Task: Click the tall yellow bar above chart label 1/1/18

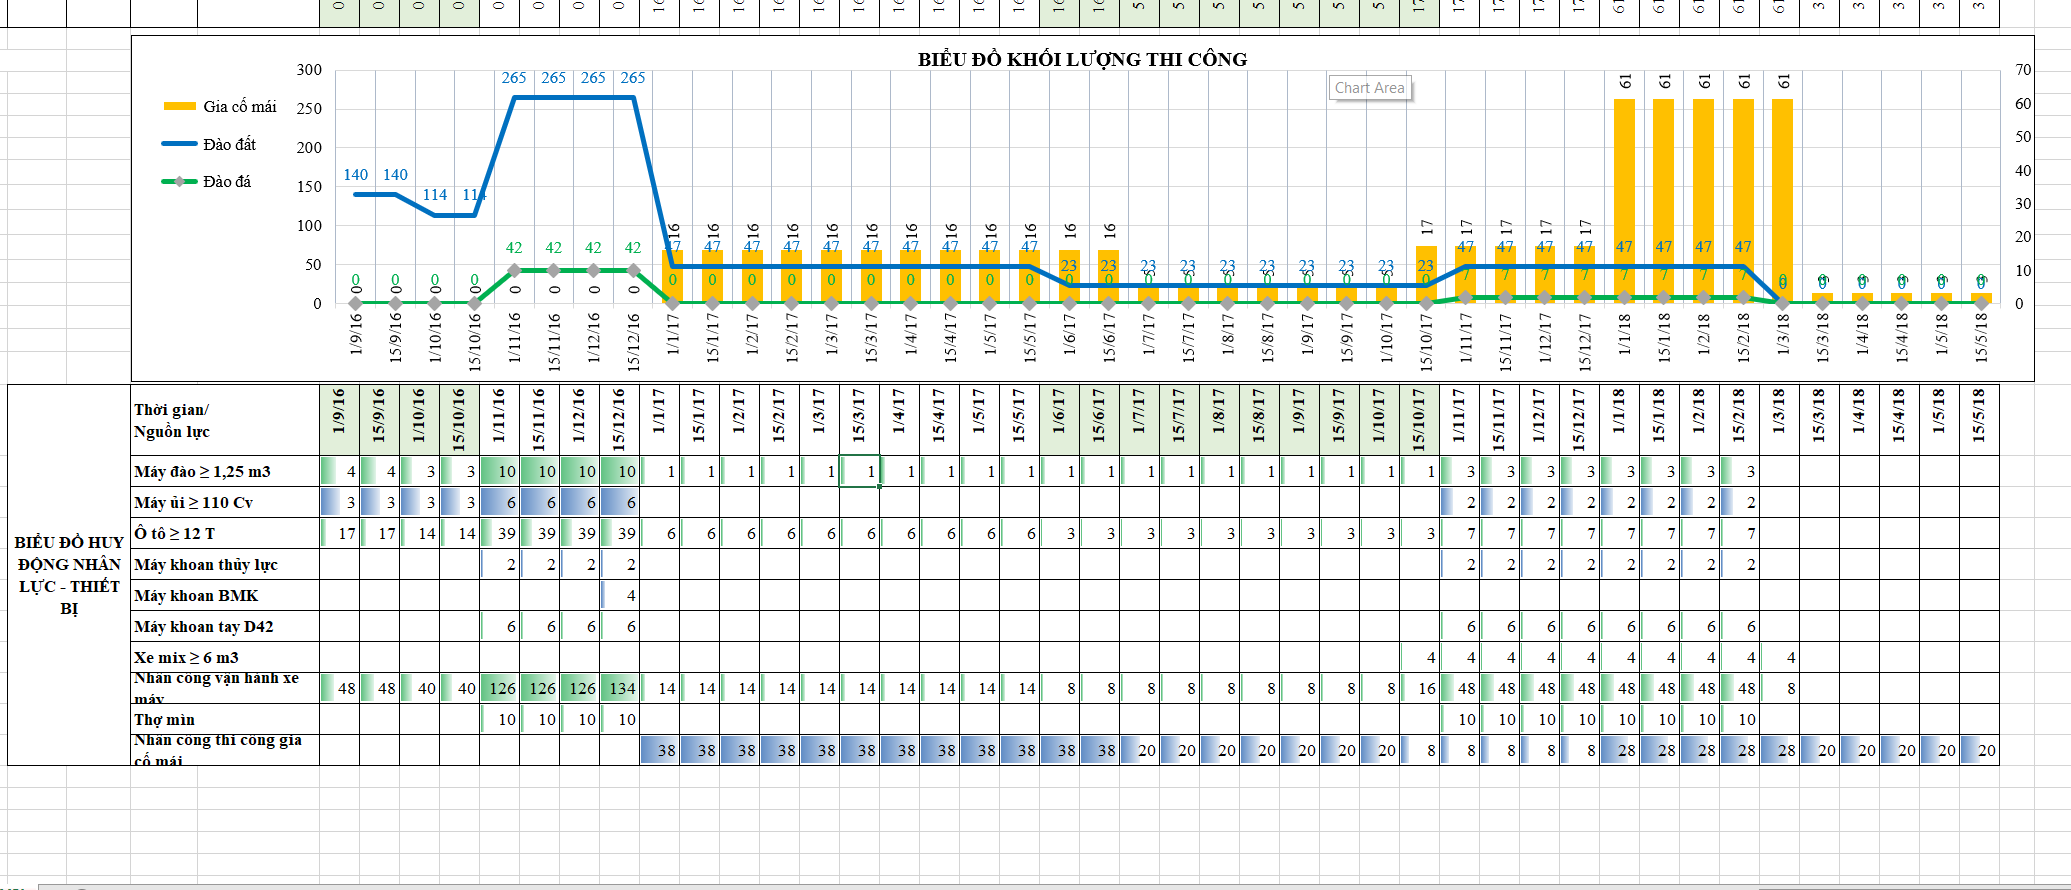Action: point(1624,200)
